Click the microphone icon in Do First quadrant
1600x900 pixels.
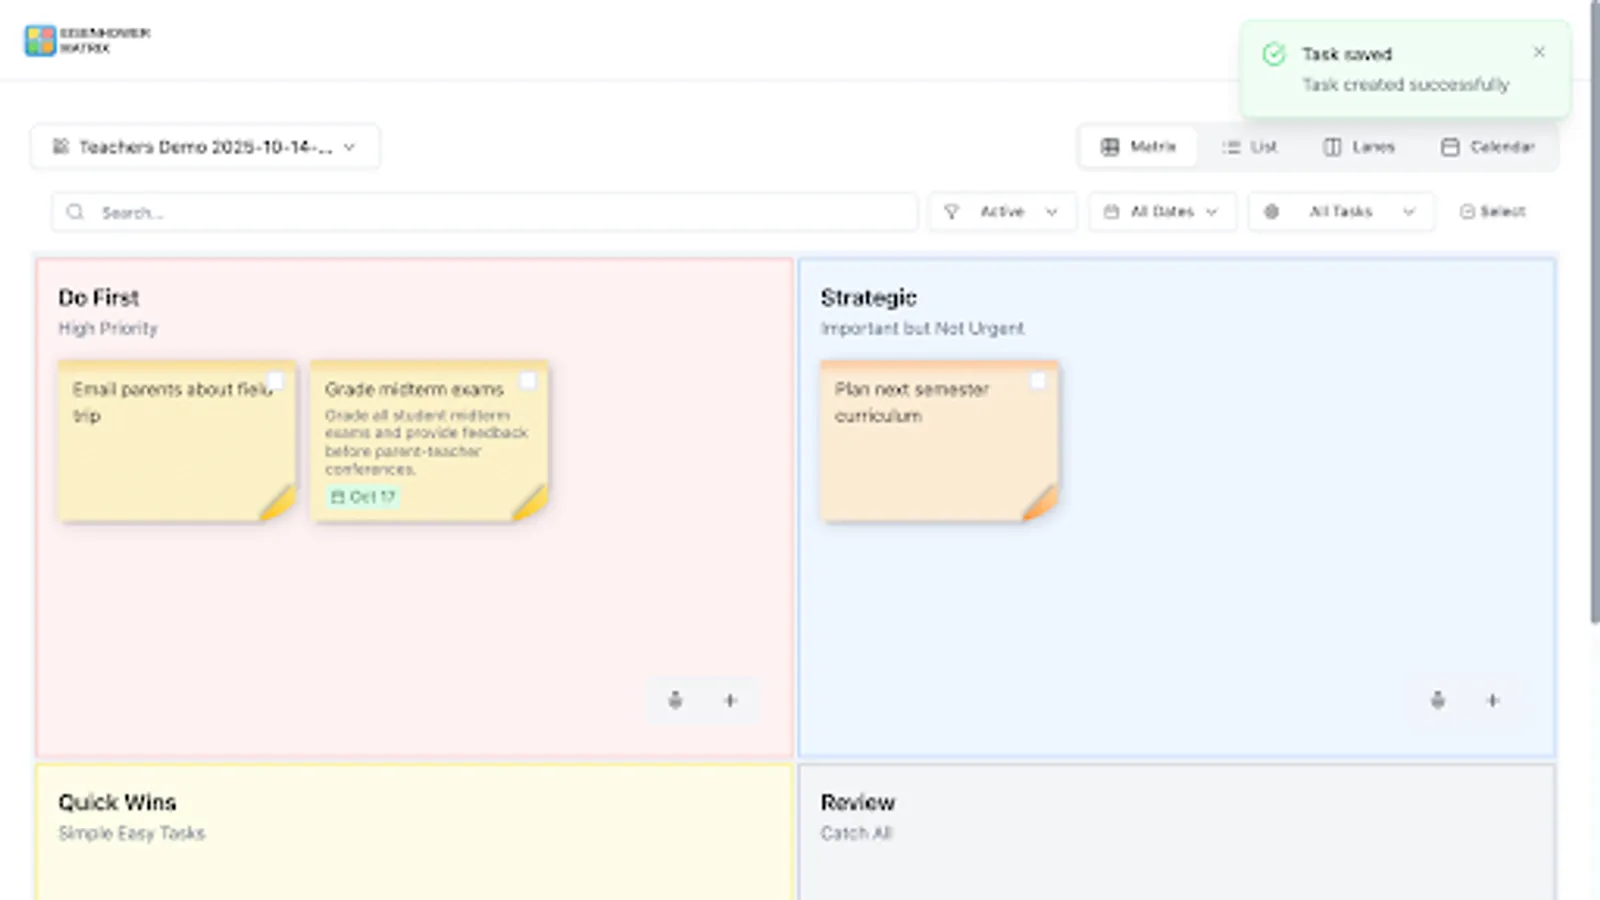pyautogui.click(x=675, y=701)
